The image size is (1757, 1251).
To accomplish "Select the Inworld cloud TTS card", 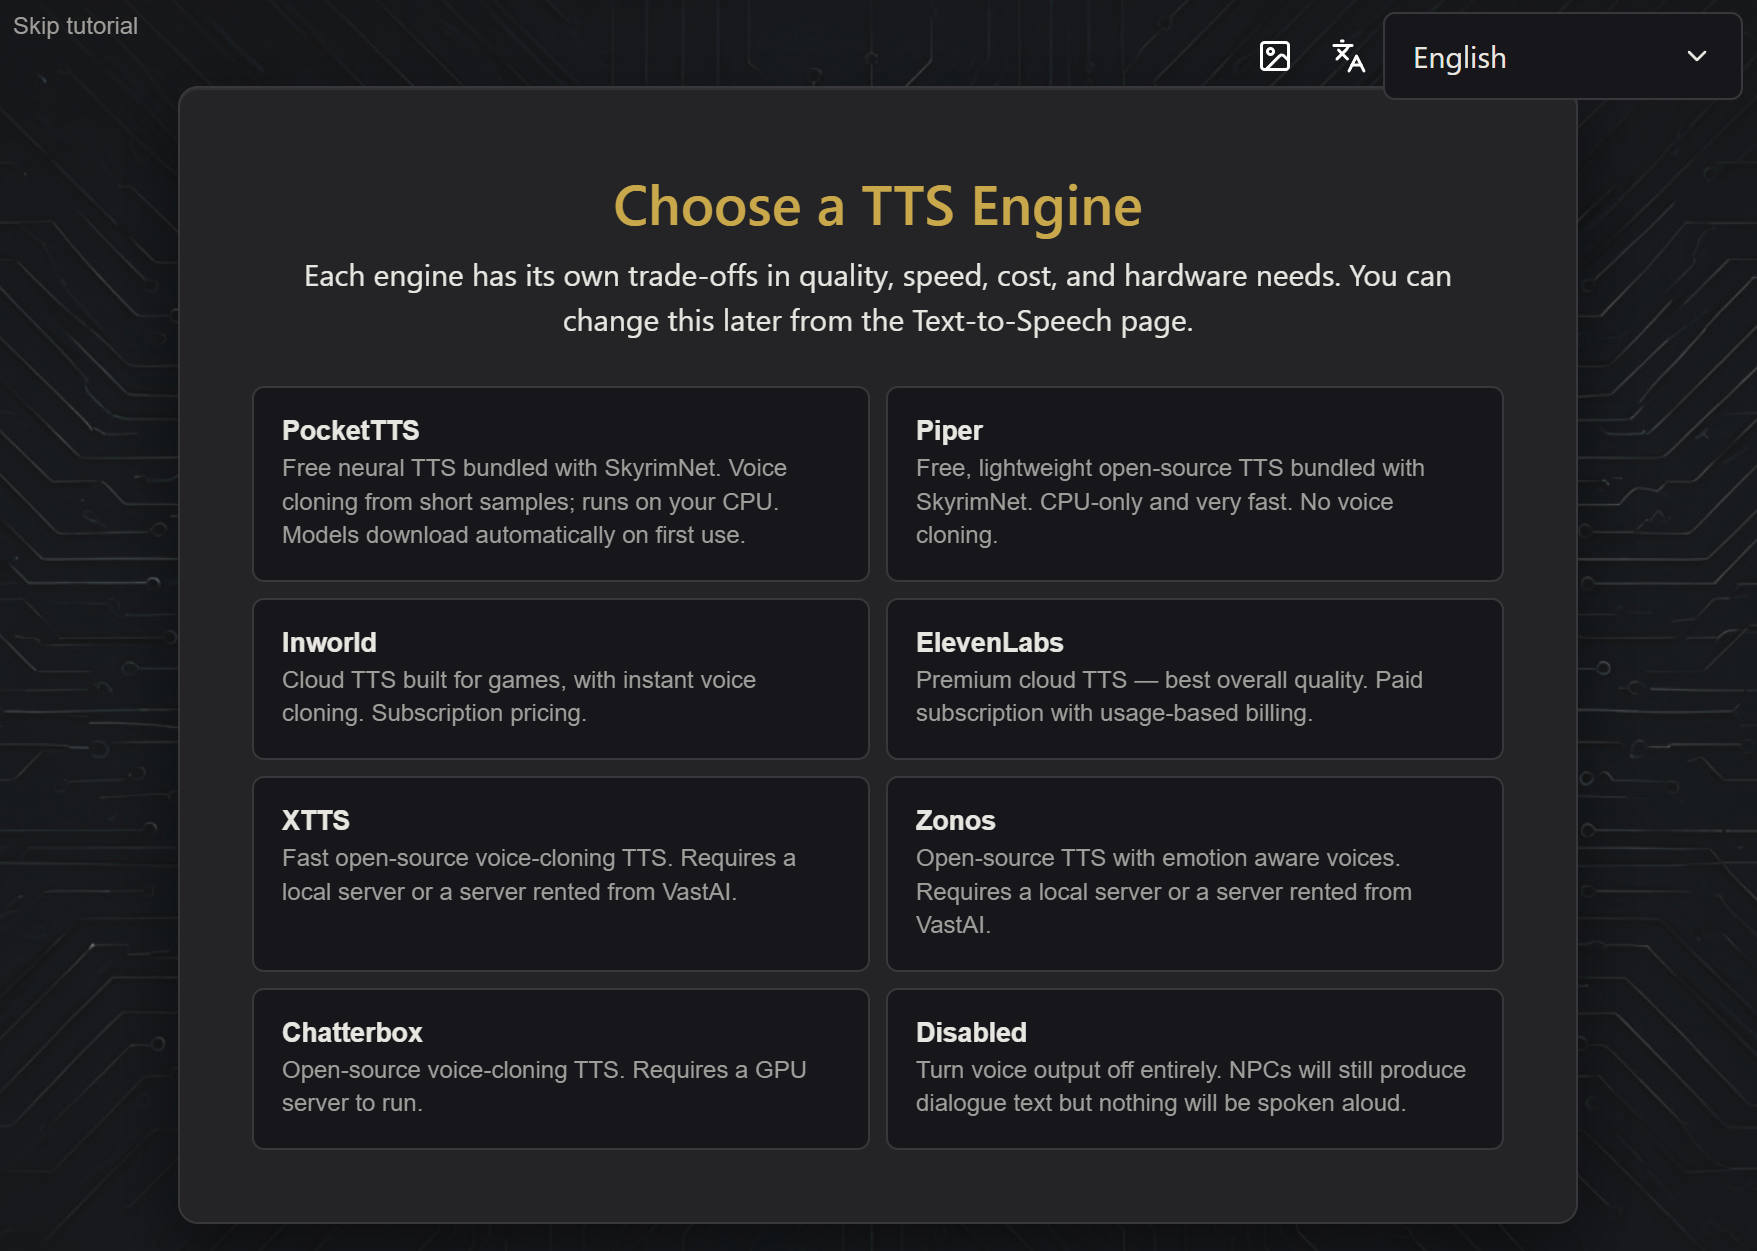I will coord(560,679).
